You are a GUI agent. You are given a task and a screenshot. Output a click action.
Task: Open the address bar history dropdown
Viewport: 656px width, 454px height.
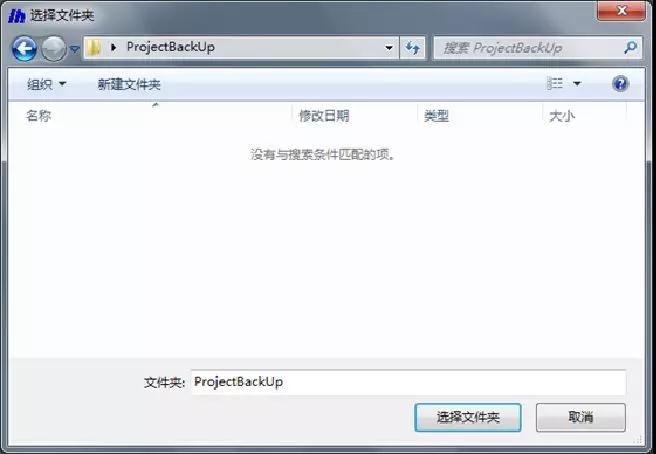(389, 48)
